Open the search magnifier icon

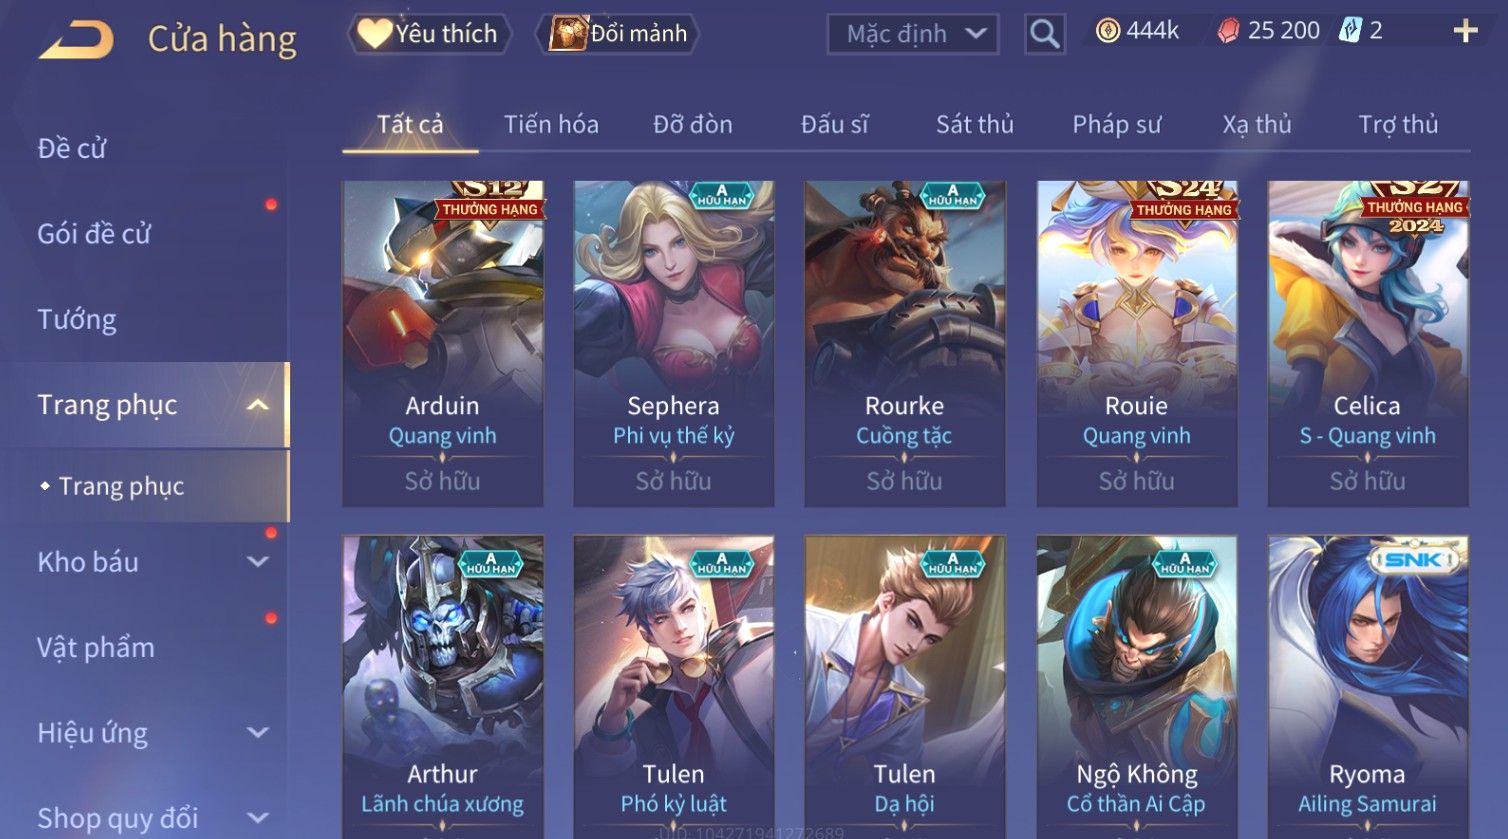[x=1044, y=34]
